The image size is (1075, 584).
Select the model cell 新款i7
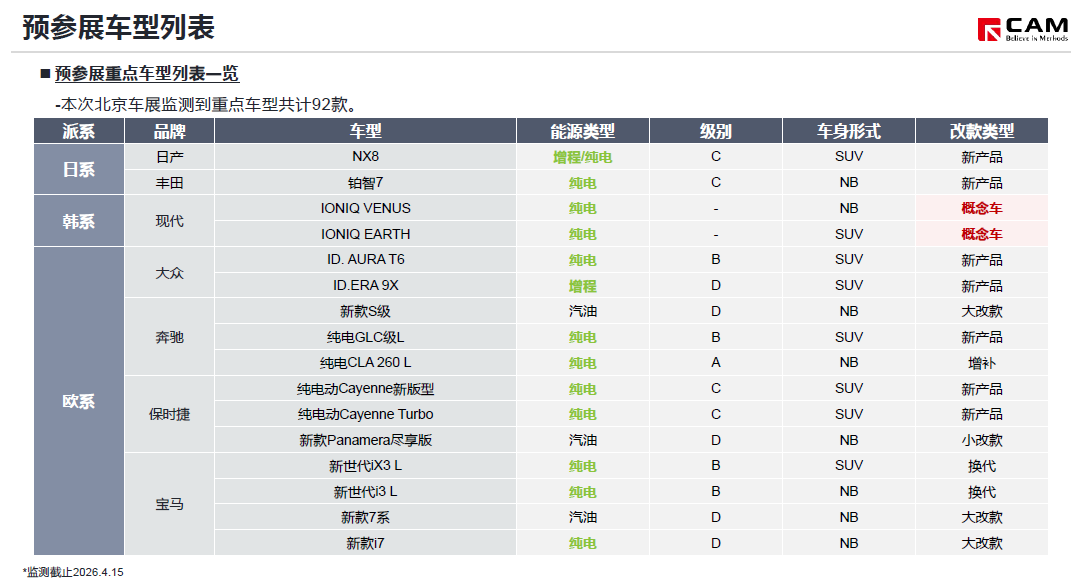click(365, 543)
